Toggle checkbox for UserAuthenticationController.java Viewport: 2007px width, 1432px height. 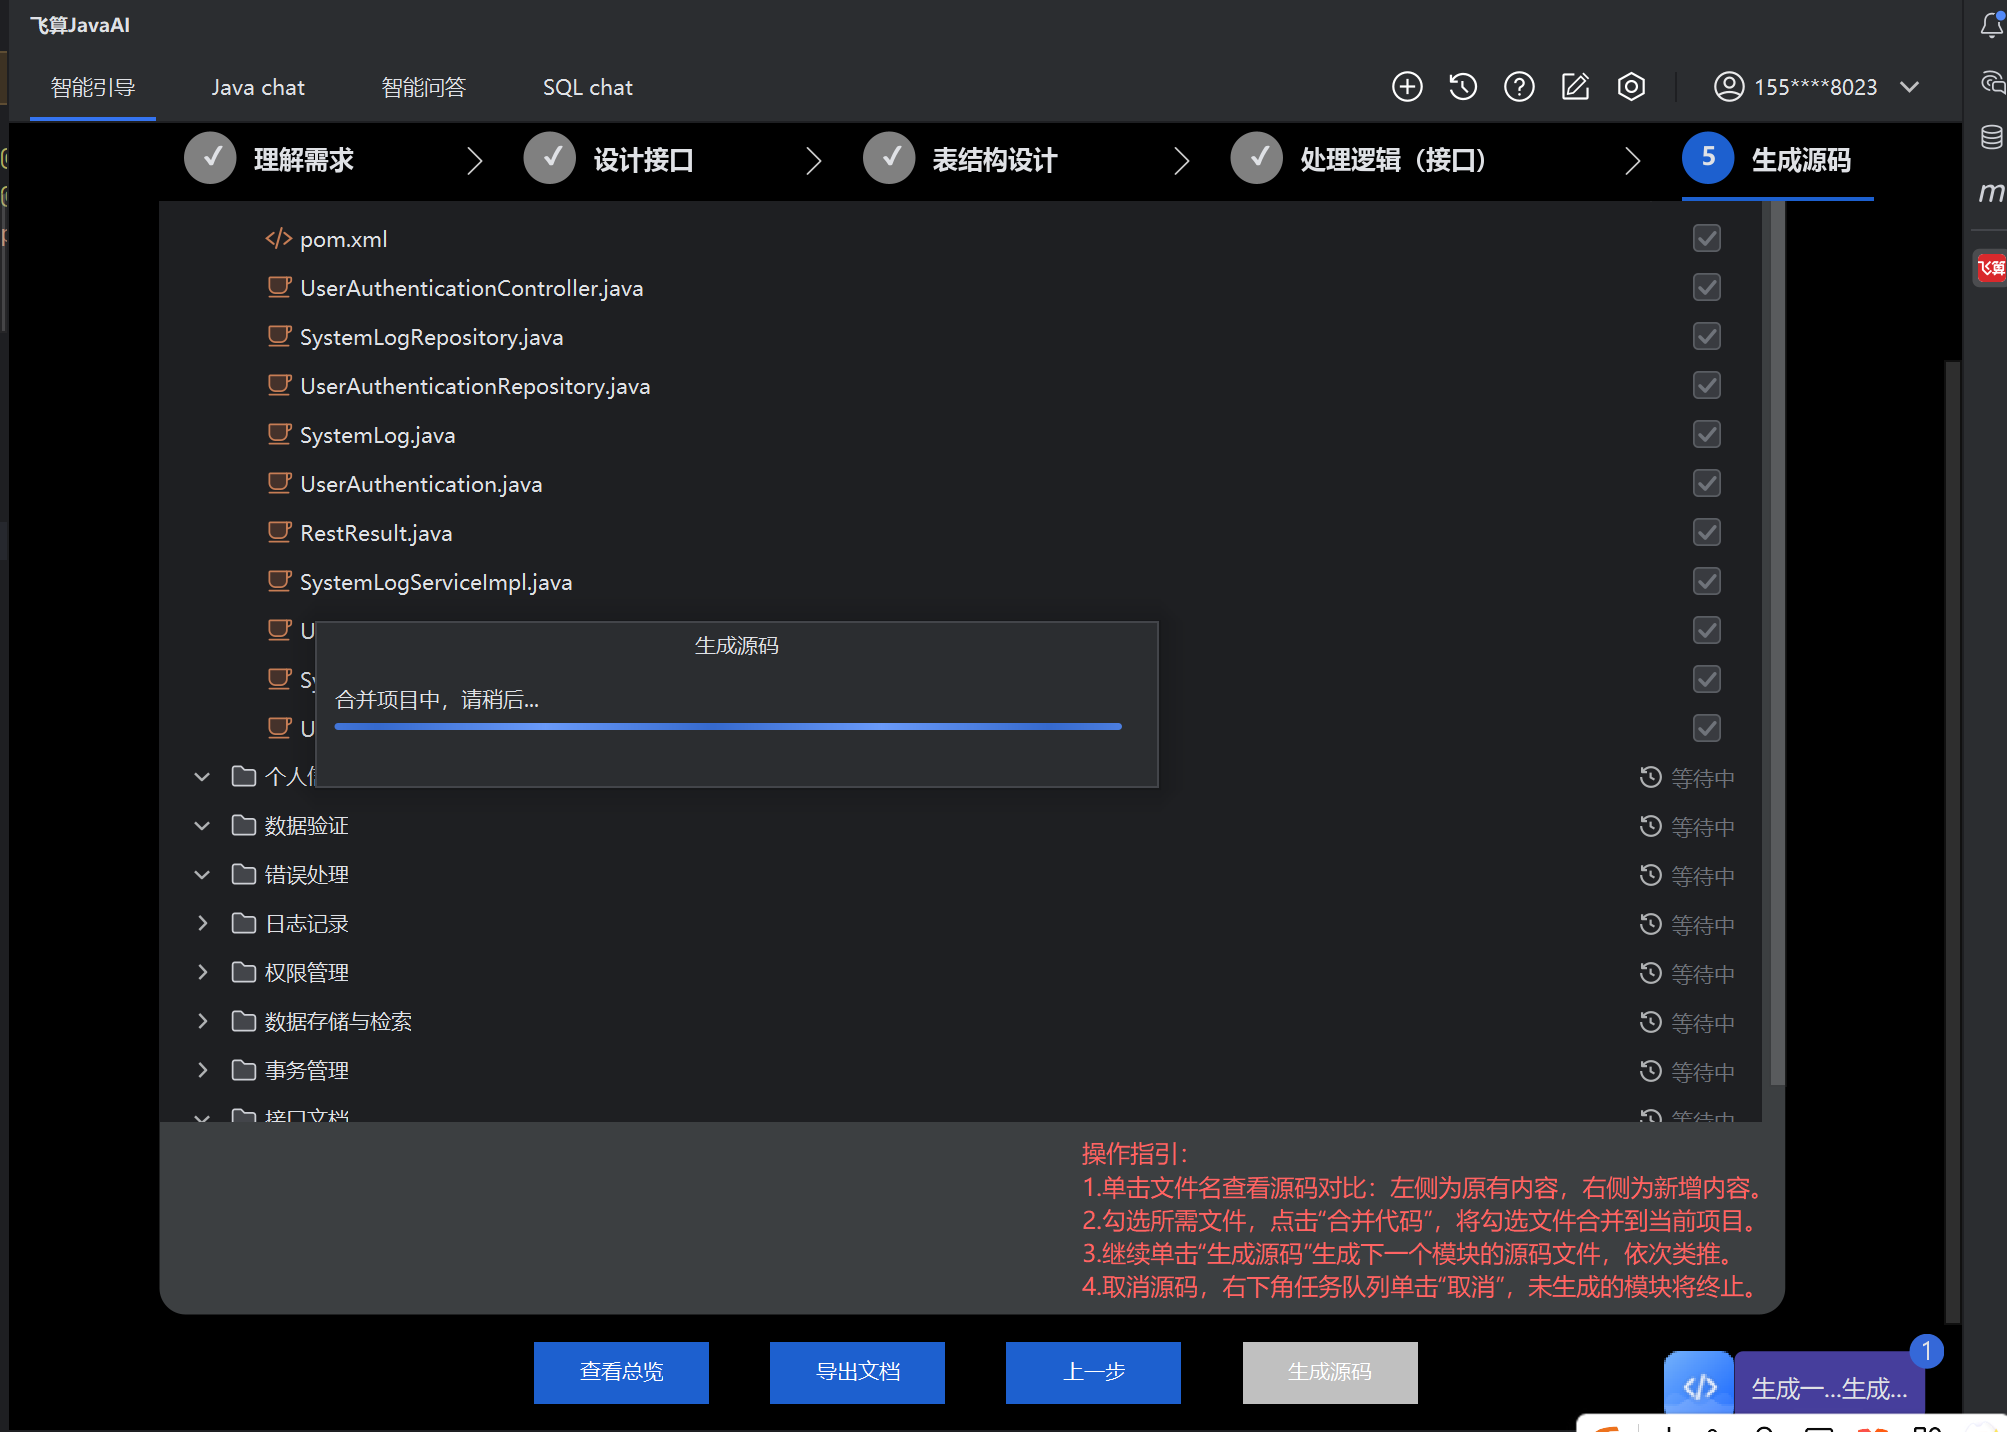(x=1706, y=287)
